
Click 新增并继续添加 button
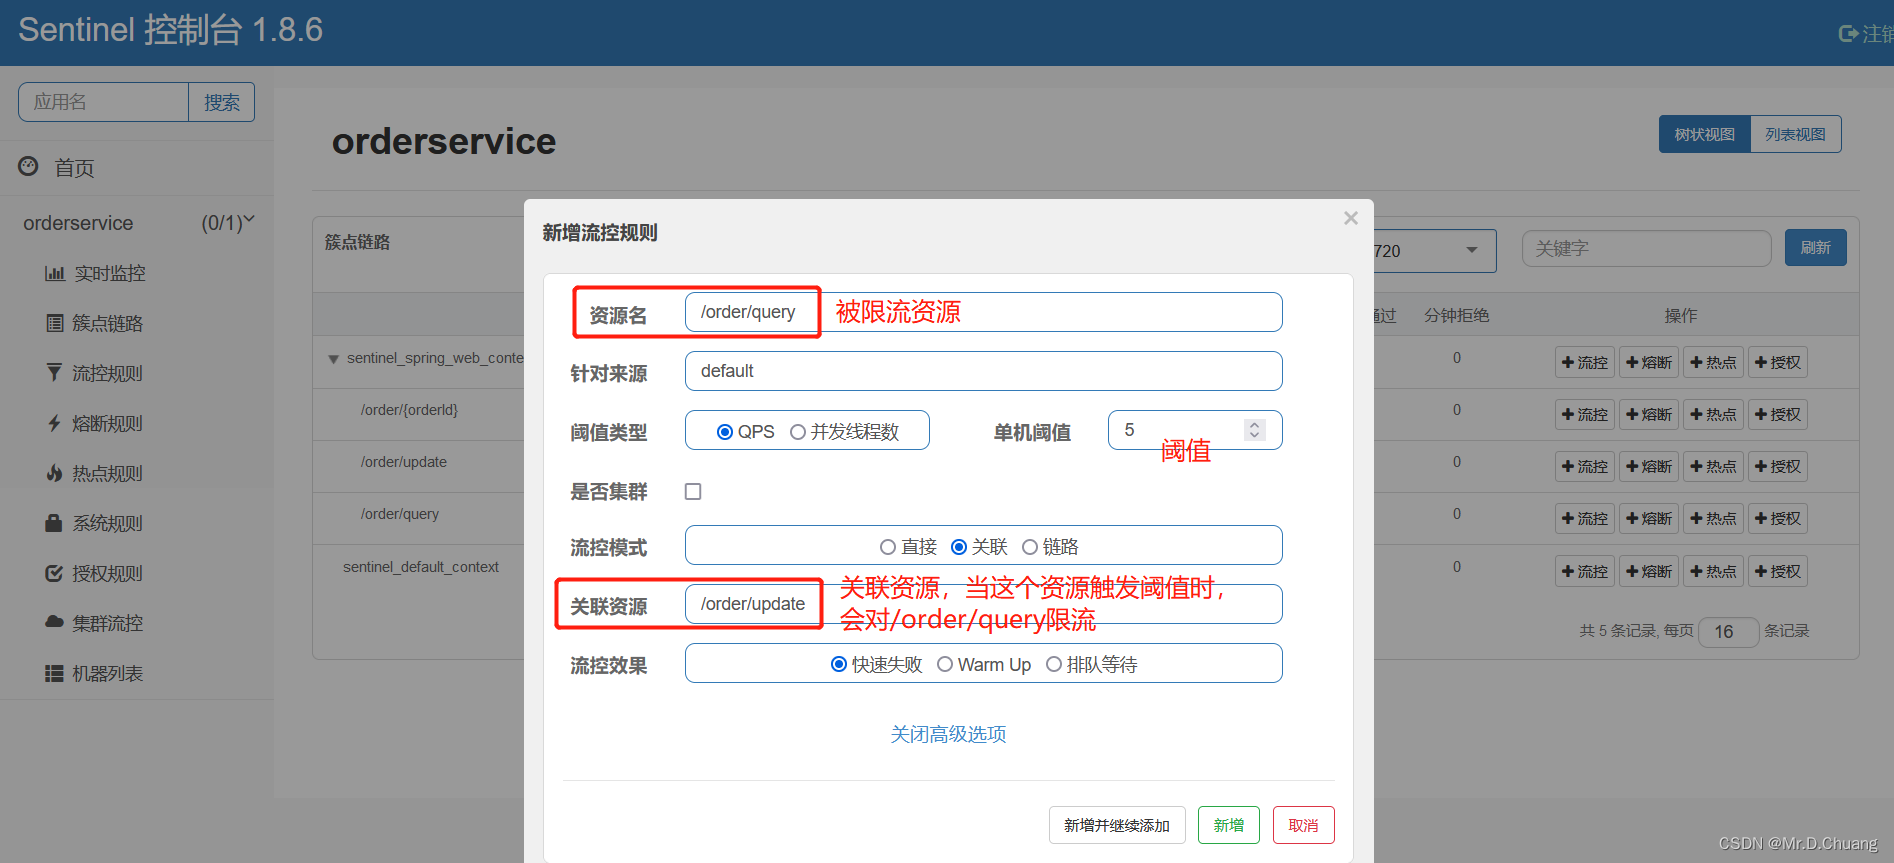pyautogui.click(x=1117, y=825)
